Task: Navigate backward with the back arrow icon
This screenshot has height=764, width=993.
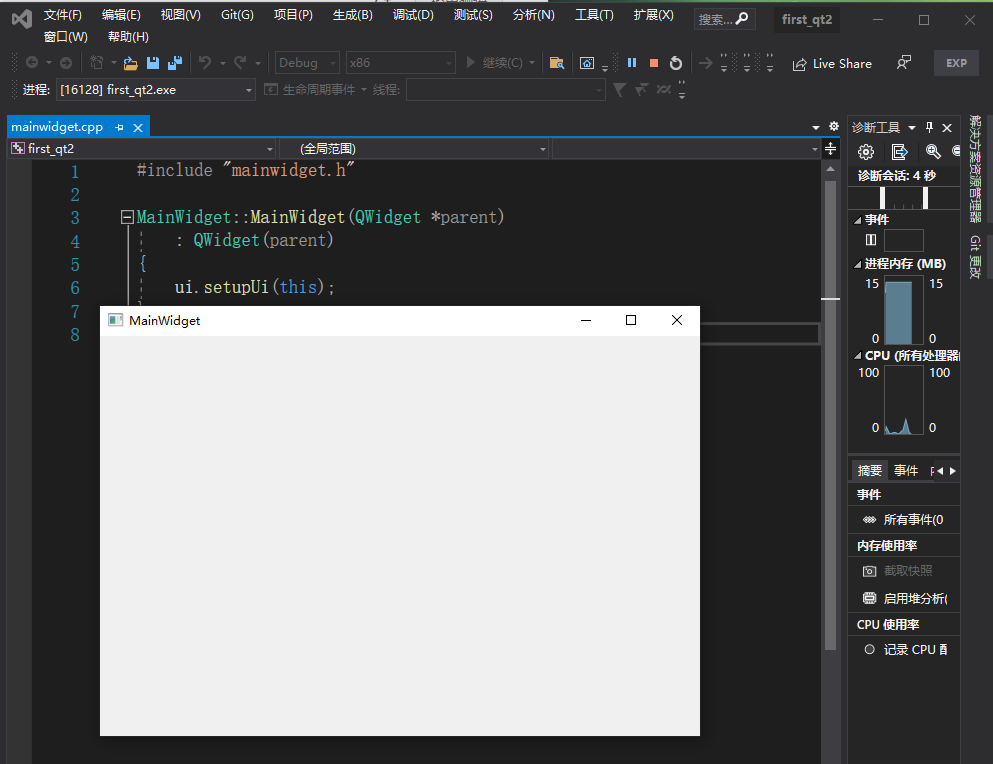Action: (32, 63)
